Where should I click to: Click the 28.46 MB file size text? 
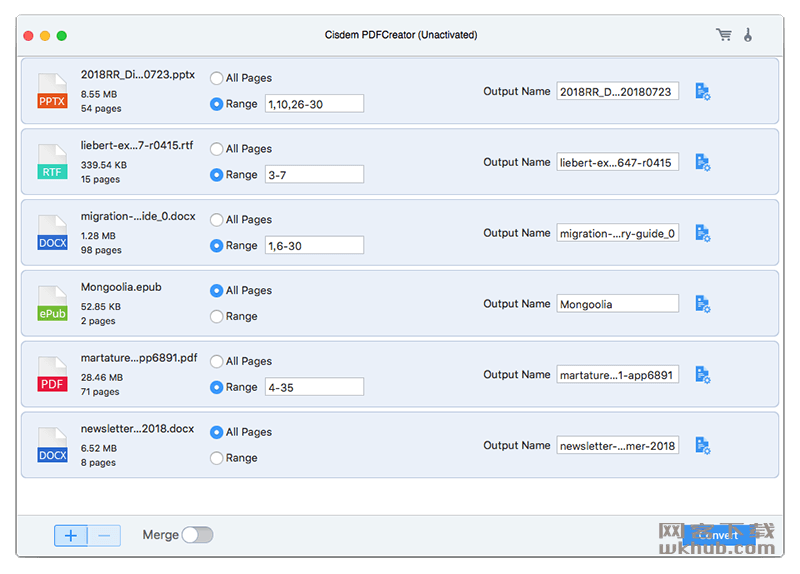pos(102,378)
